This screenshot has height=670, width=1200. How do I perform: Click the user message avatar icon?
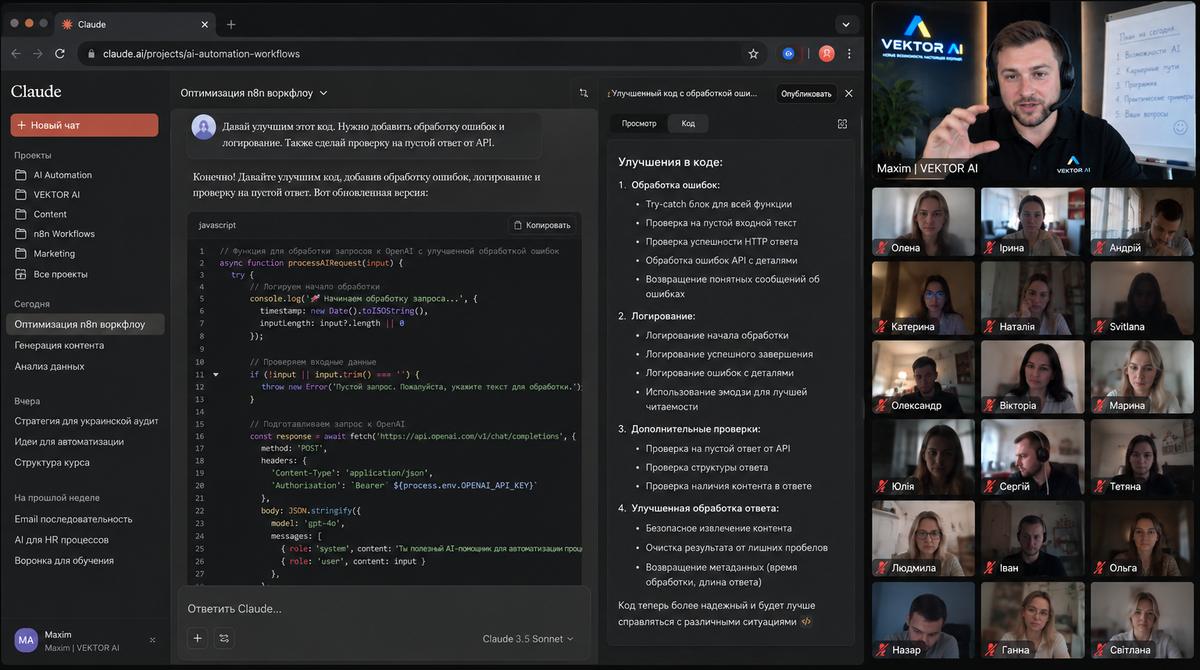204,127
